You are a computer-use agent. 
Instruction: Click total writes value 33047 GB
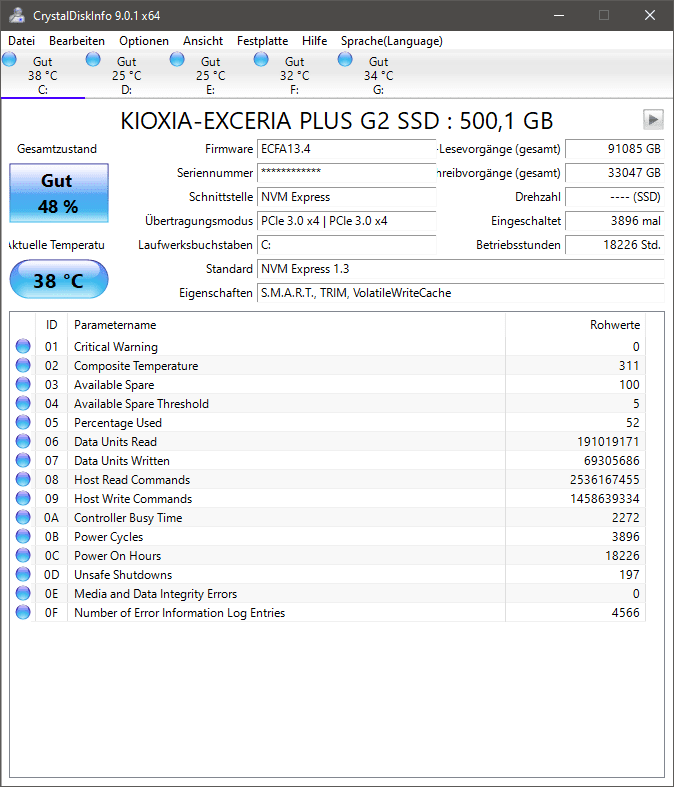click(x=615, y=173)
